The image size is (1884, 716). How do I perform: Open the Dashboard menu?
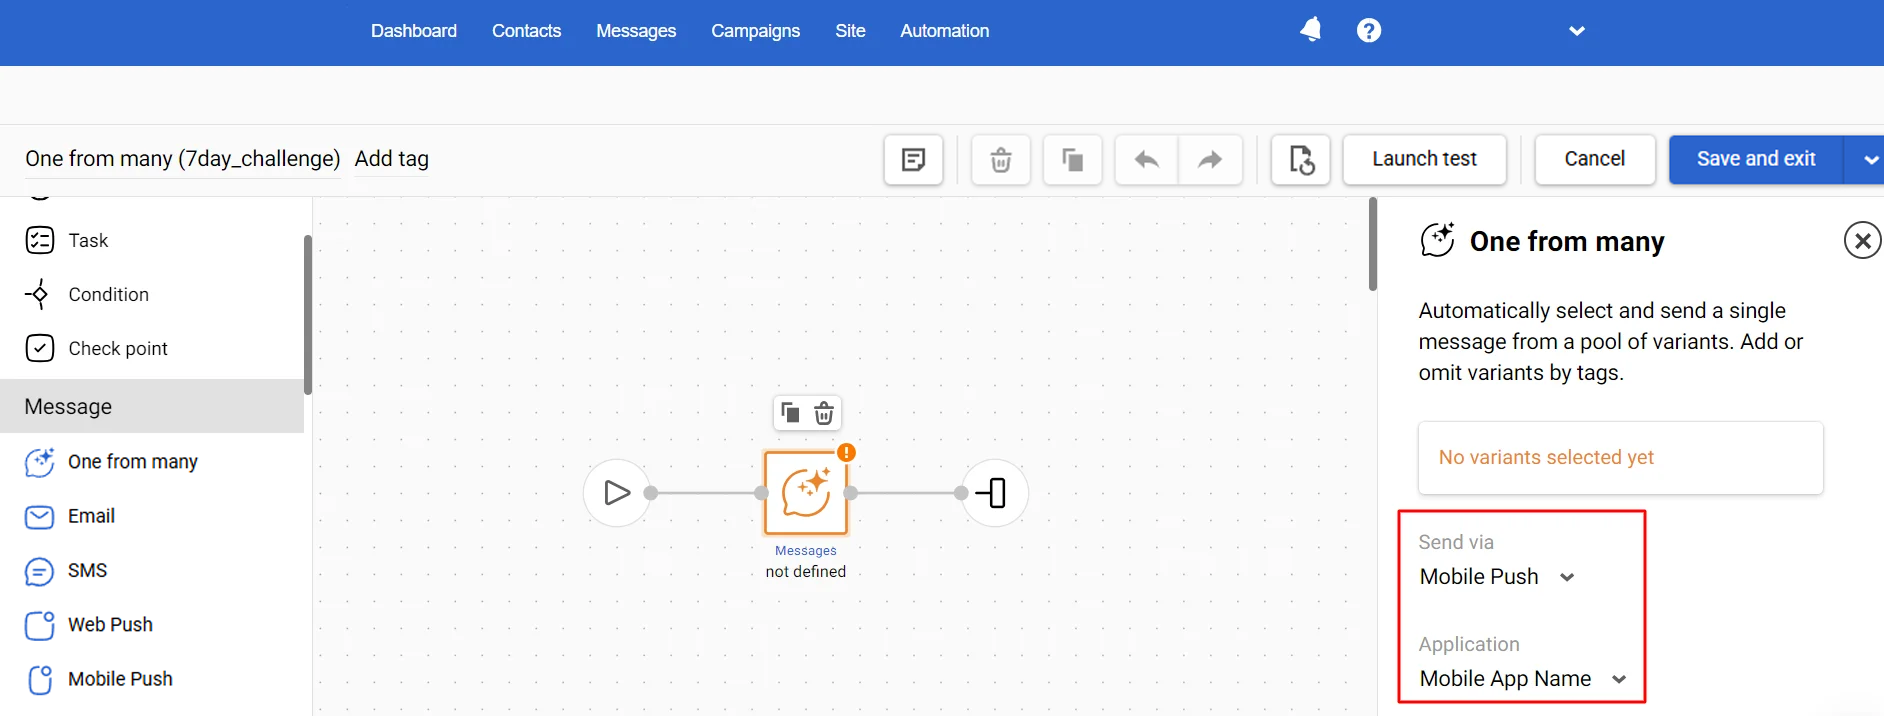pos(414,31)
